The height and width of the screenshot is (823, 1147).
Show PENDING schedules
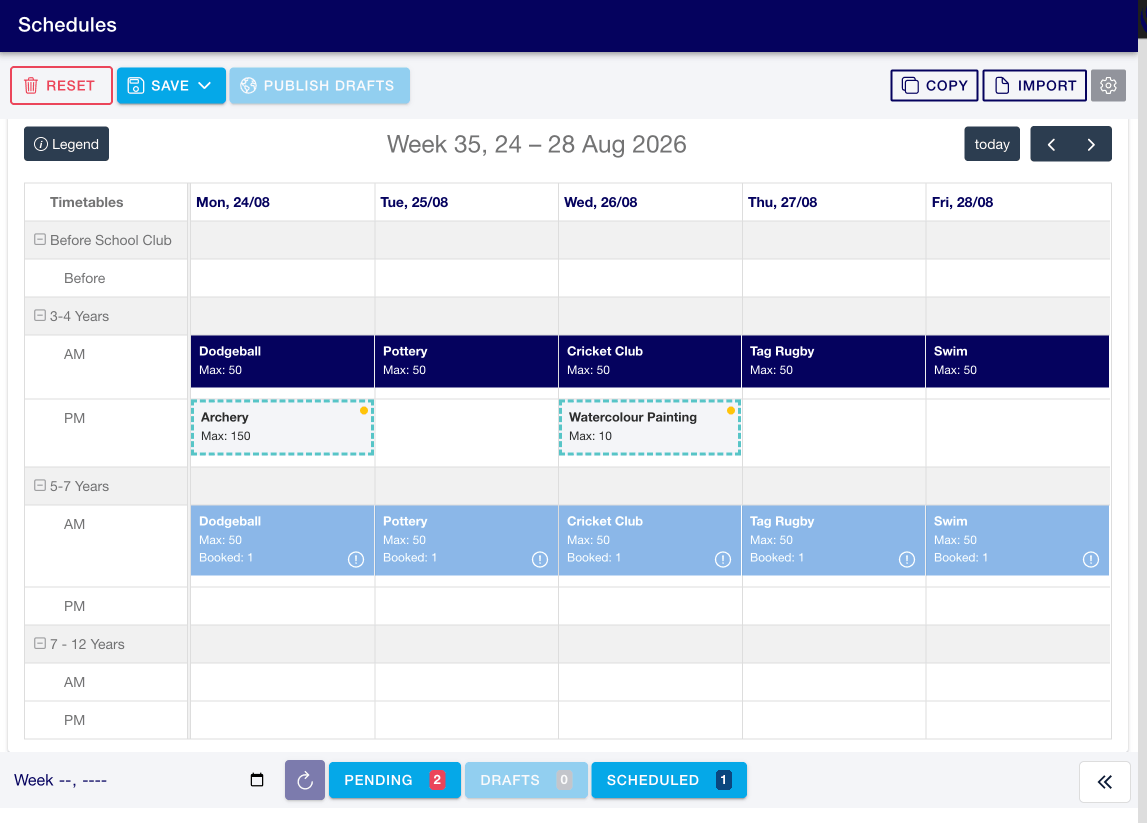click(x=395, y=780)
